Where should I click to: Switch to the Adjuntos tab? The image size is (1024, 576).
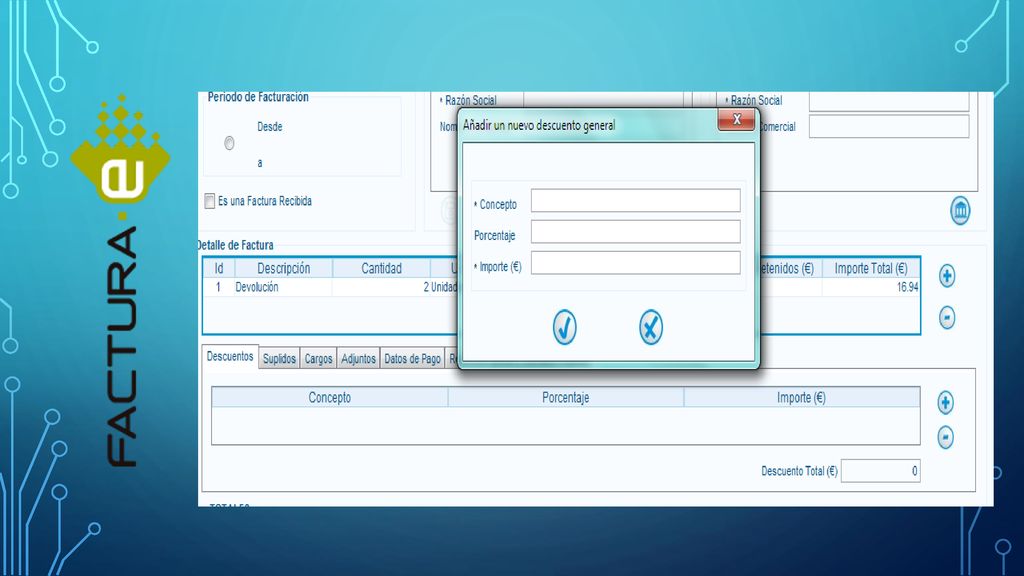coord(359,359)
